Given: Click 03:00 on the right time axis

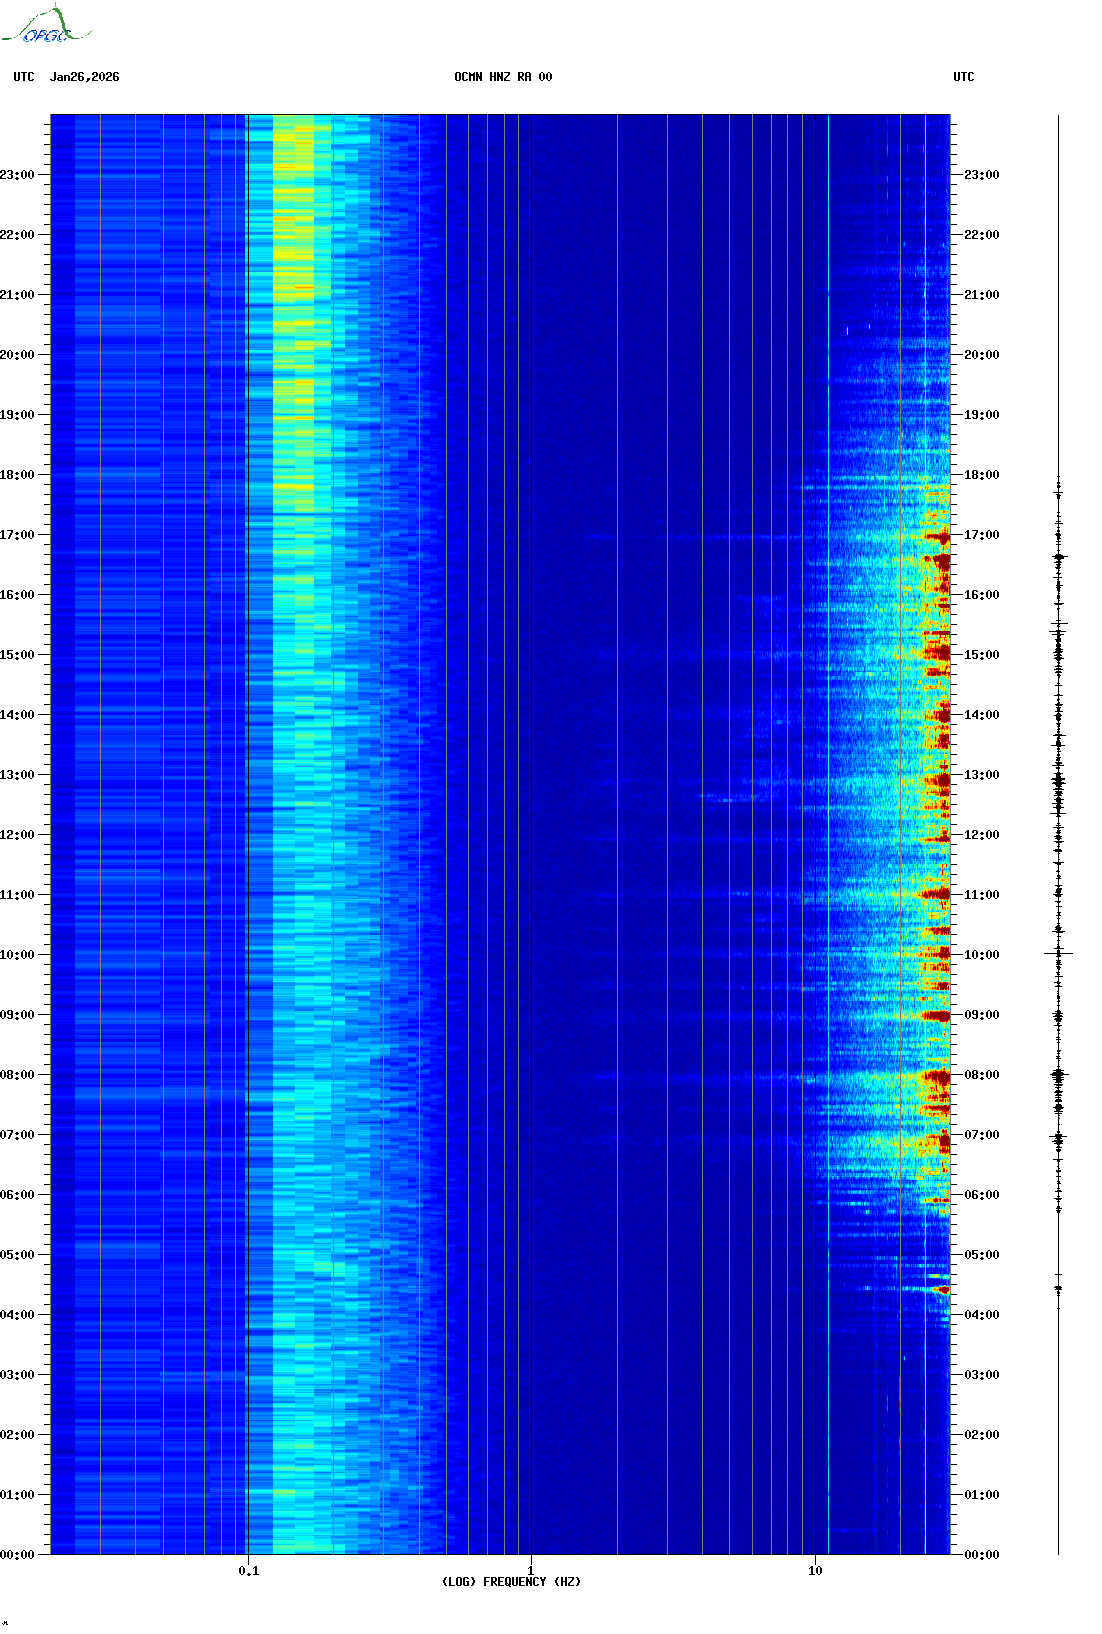Looking at the screenshot, I should (982, 1375).
